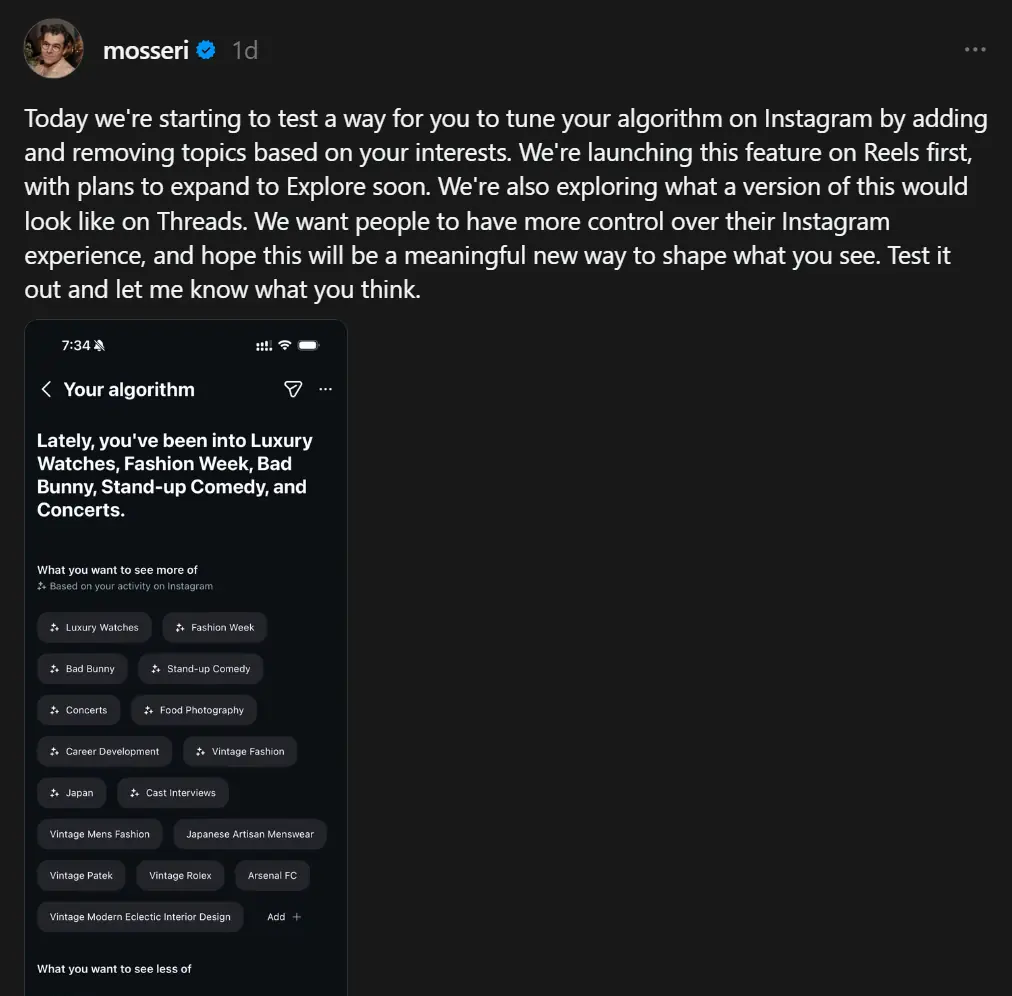
Task: Click the blue verified badge
Action: pyautogui.click(x=206, y=49)
